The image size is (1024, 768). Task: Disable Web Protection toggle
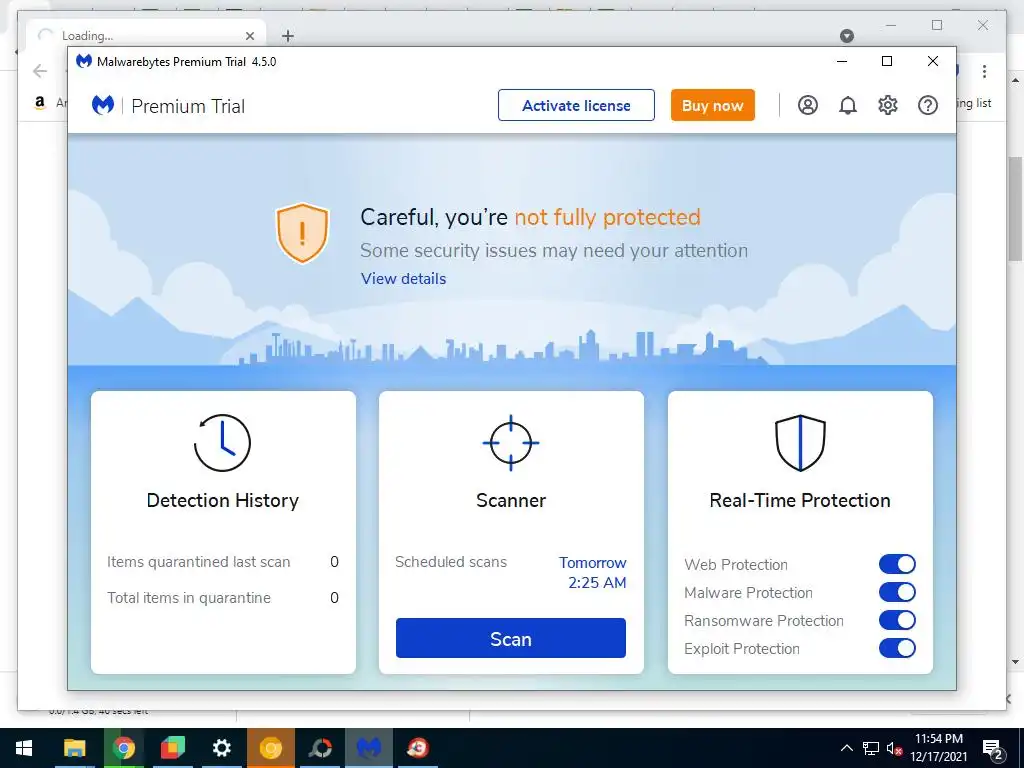897,564
